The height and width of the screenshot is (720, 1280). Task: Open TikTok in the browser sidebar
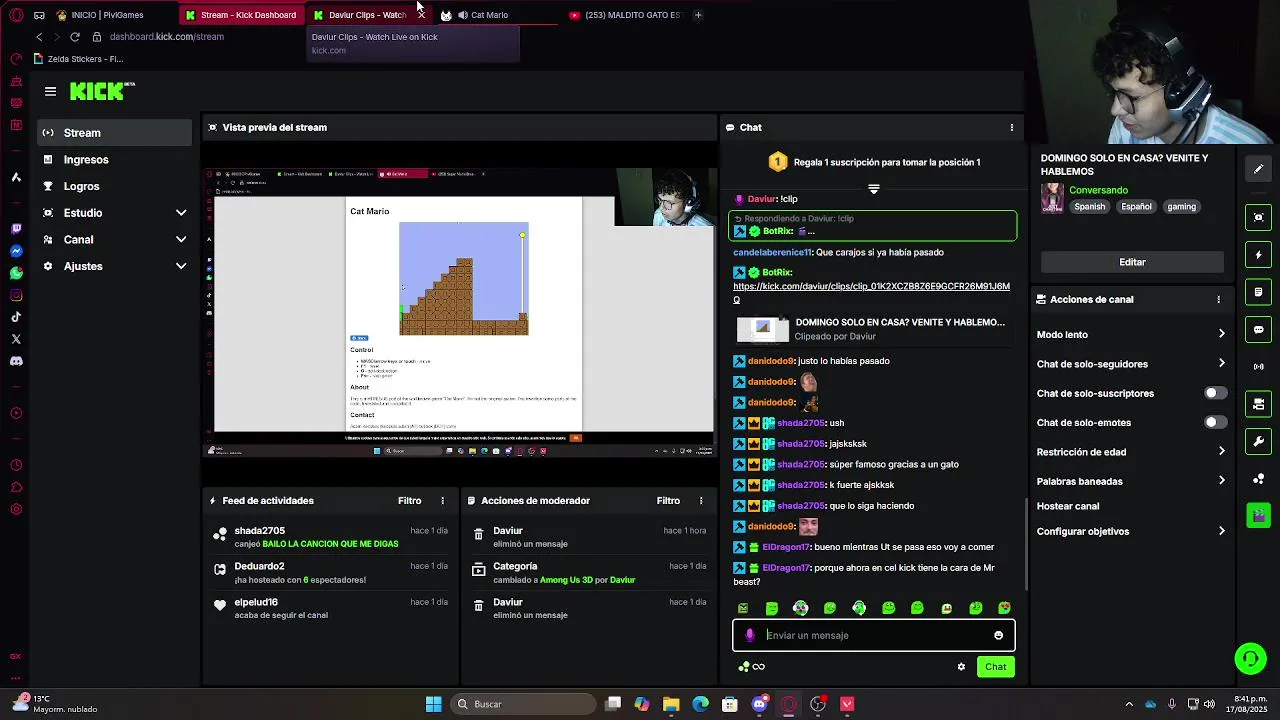pos(16,317)
